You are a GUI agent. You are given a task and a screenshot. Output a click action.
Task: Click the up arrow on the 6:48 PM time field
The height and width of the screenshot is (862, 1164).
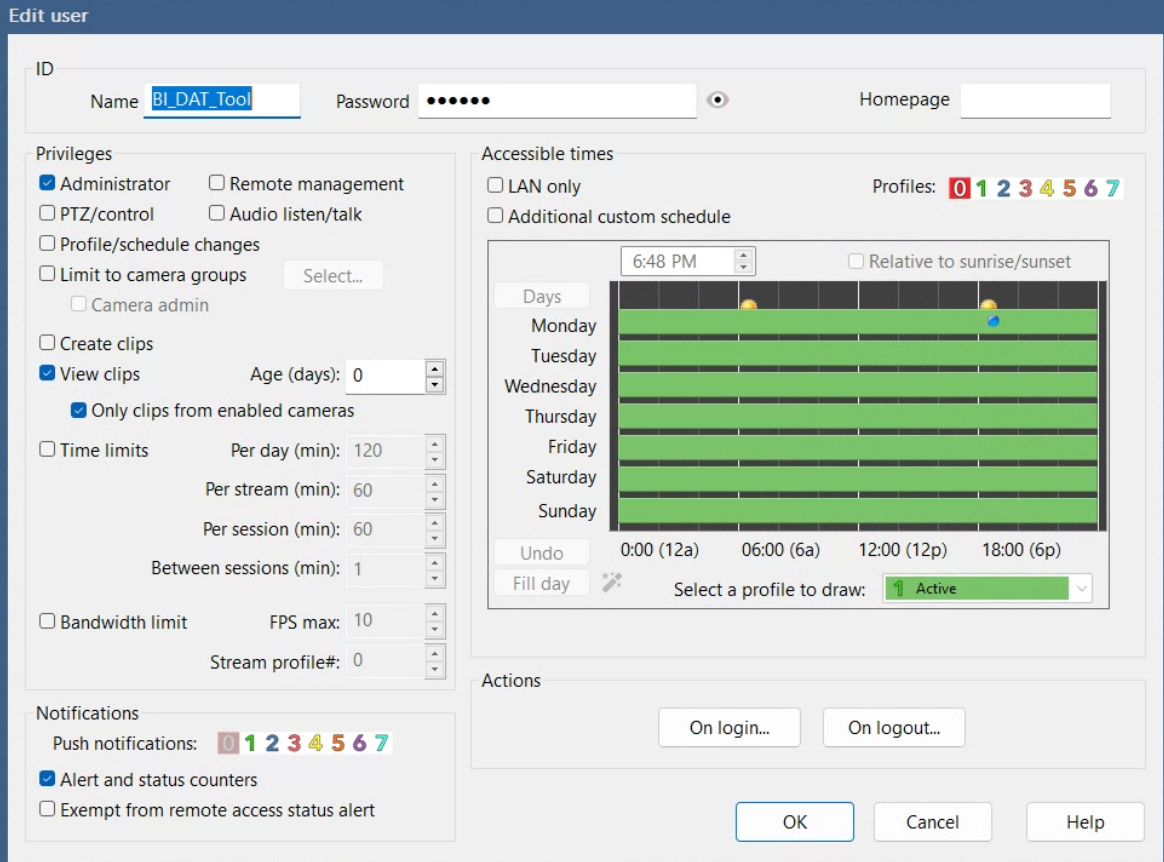[x=742, y=256]
